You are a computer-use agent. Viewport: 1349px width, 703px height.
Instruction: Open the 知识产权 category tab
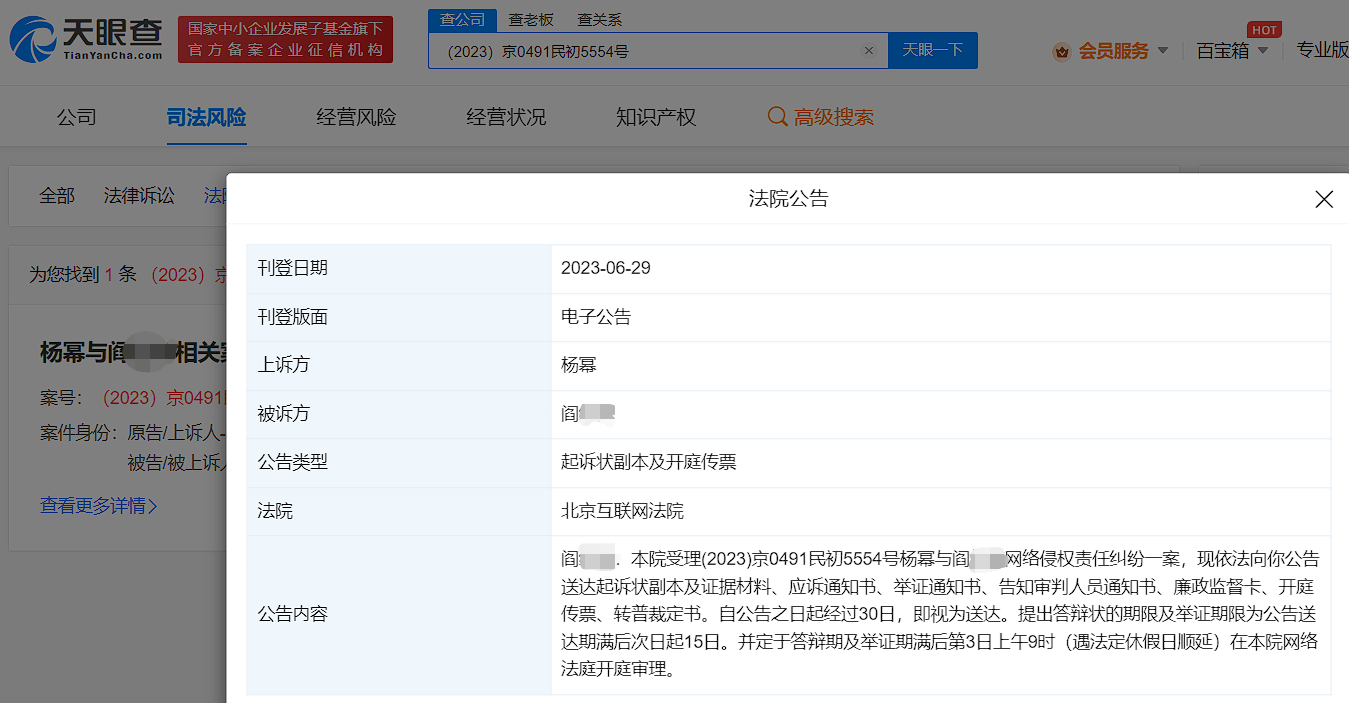[655, 117]
